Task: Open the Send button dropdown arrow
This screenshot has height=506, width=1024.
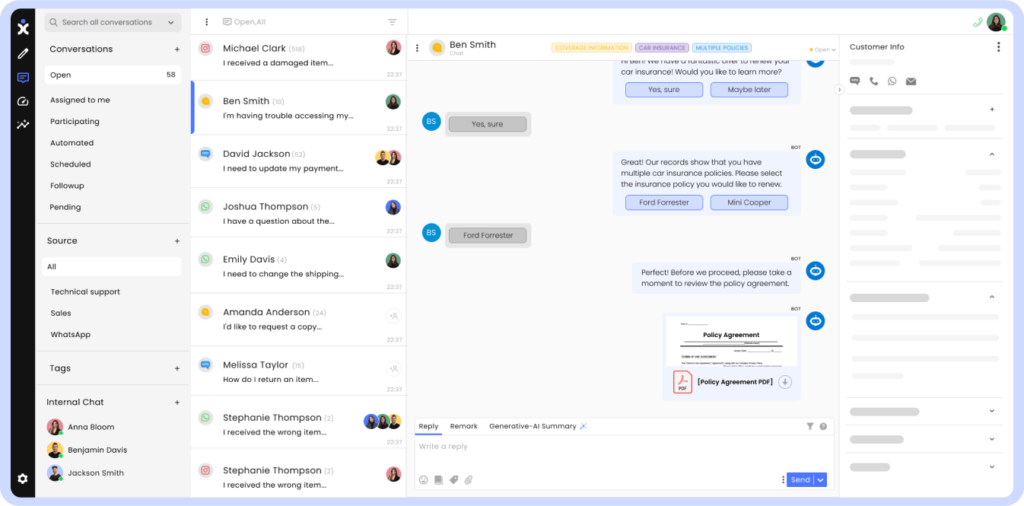Action: [x=821, y=480]
